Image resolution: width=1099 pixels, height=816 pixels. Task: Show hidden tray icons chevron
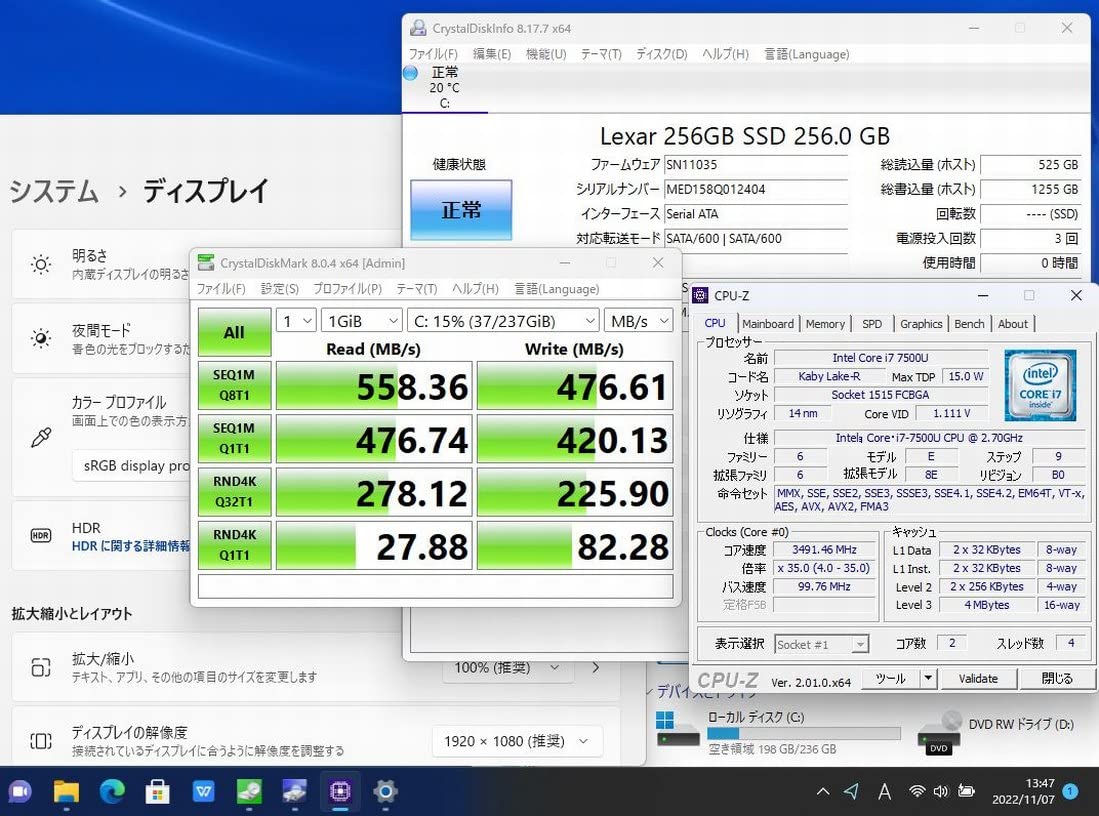(823, 792)
